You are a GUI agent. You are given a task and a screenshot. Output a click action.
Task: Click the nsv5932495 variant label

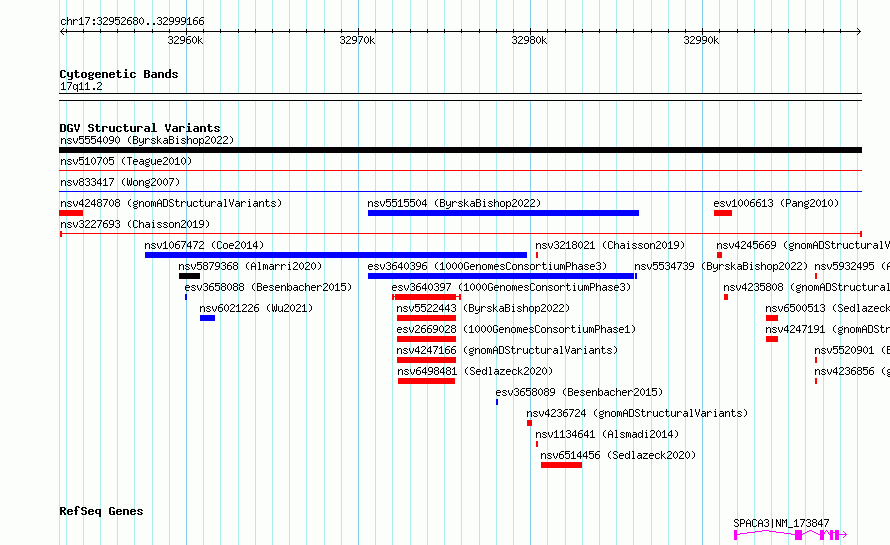[x=852, y=266]
